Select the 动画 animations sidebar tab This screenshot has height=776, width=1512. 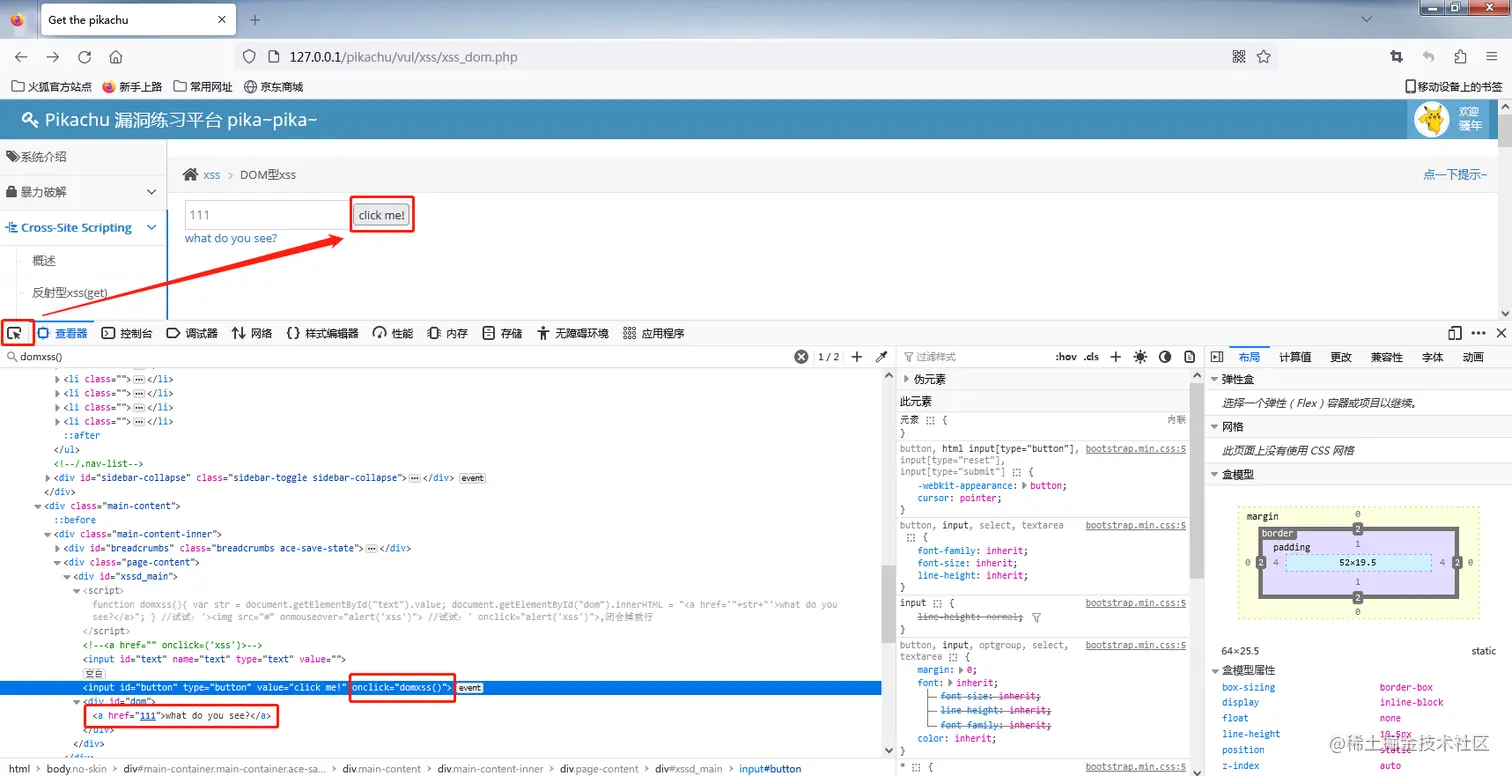[1473, 357]
